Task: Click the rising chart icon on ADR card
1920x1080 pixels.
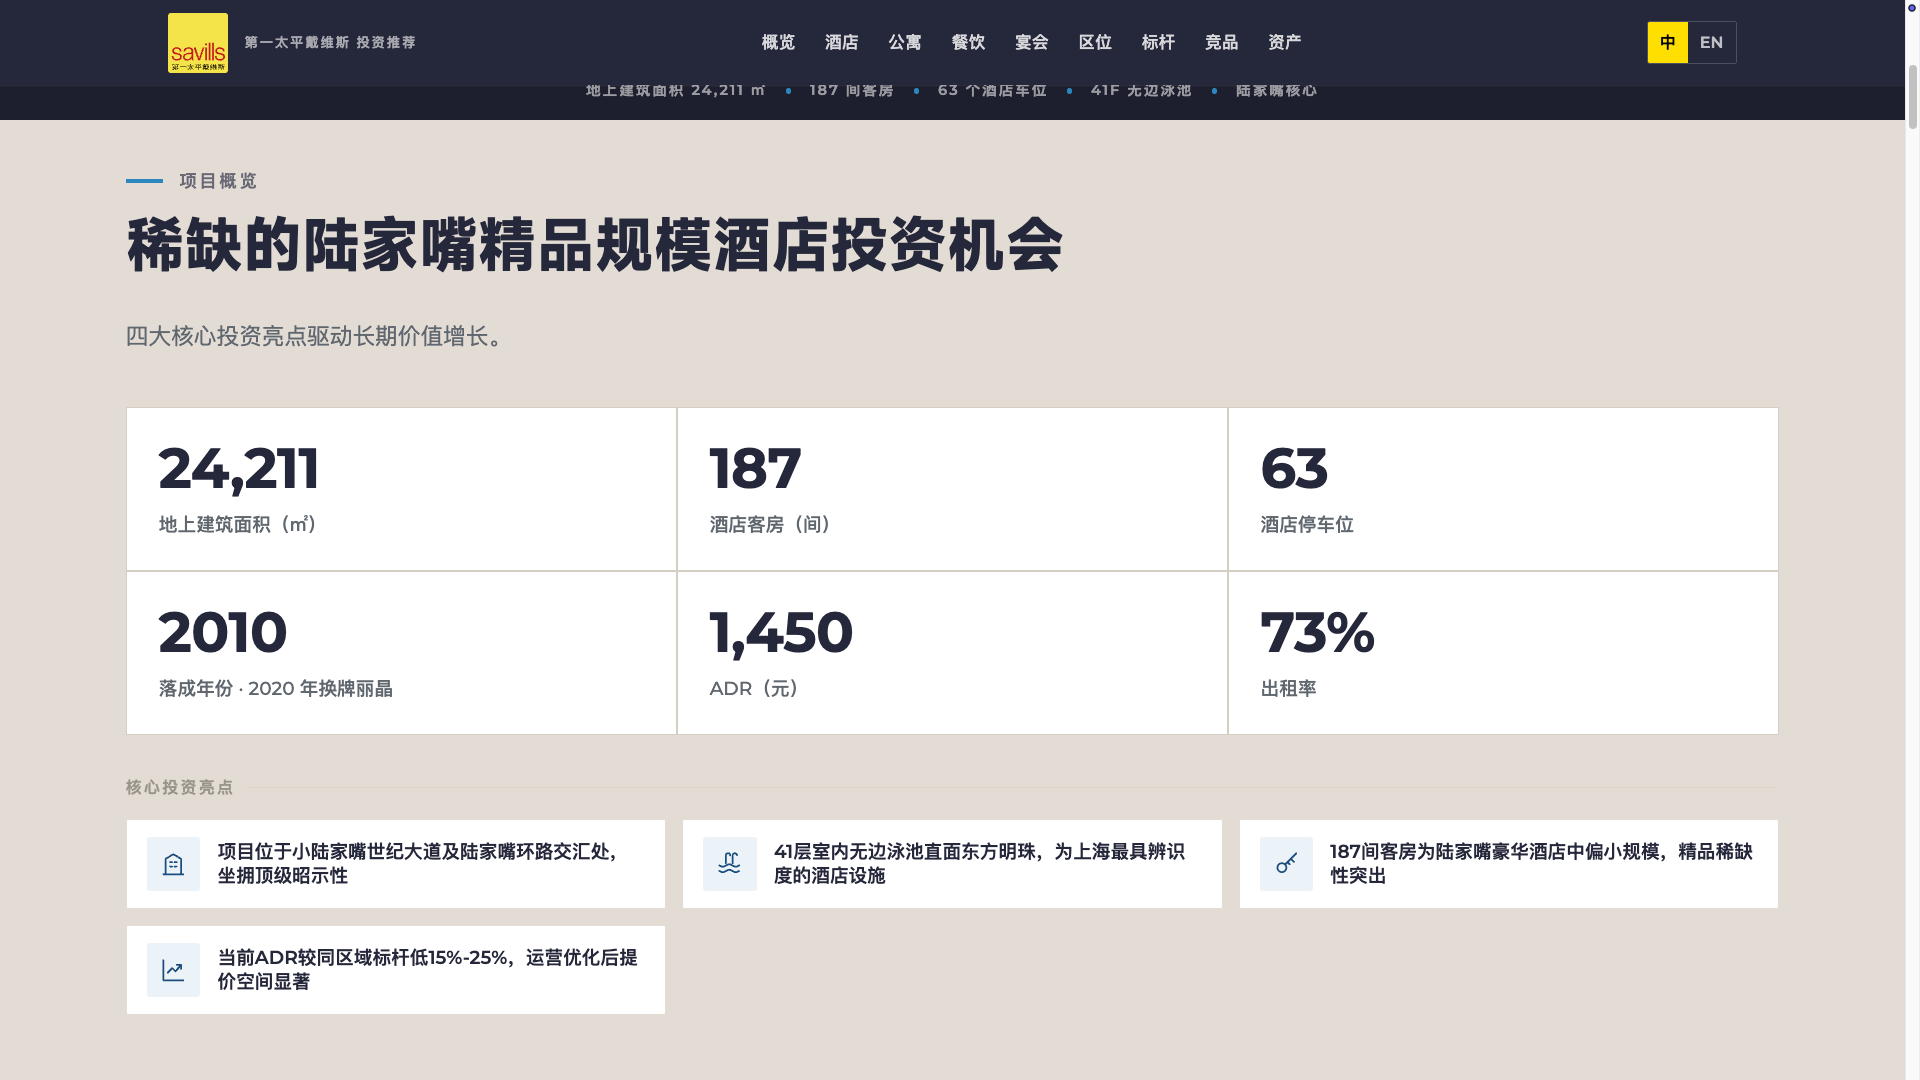Action: [x=173, y=970]
